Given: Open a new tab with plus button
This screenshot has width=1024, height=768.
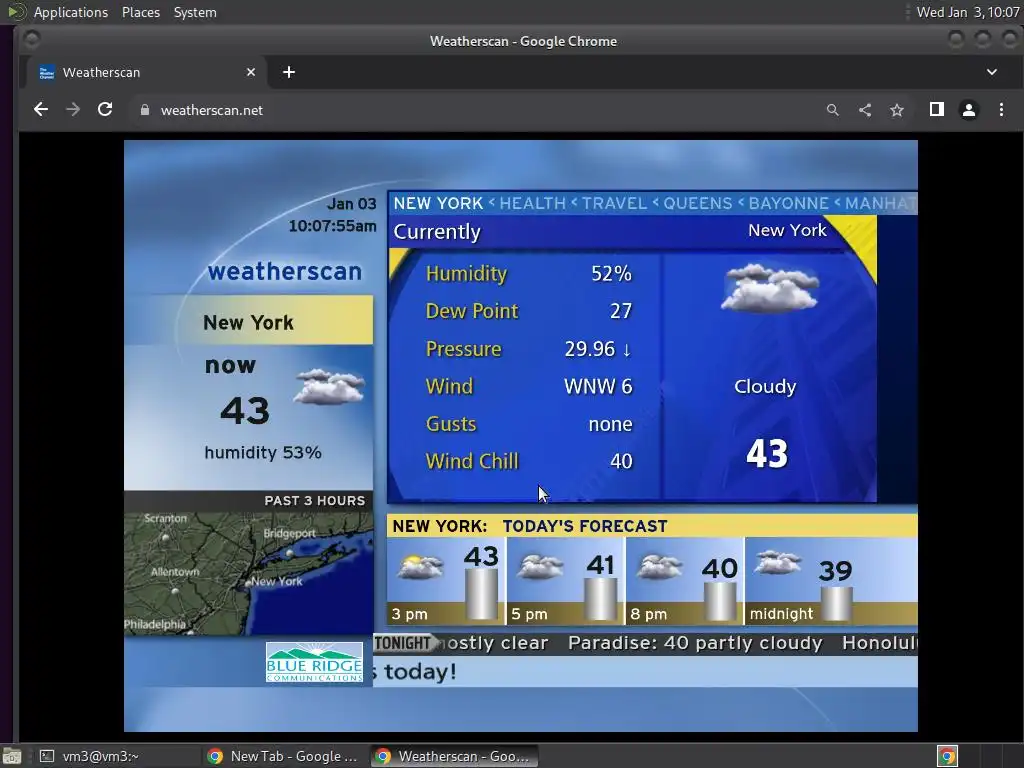Looking at the screenshot, I should (289, 72).
